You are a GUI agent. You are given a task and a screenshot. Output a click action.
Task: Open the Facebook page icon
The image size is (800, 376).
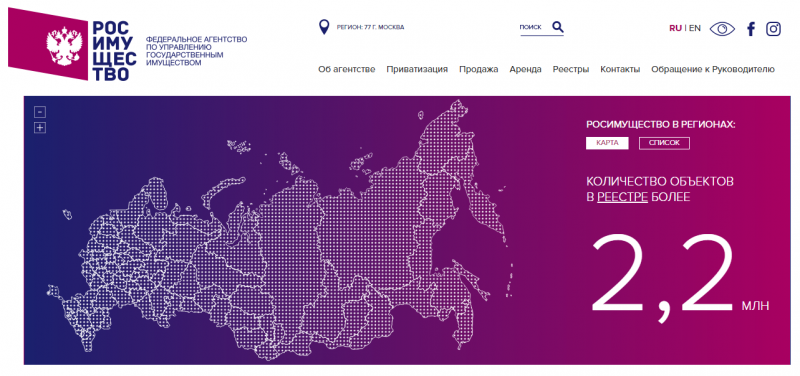point(751,29)
